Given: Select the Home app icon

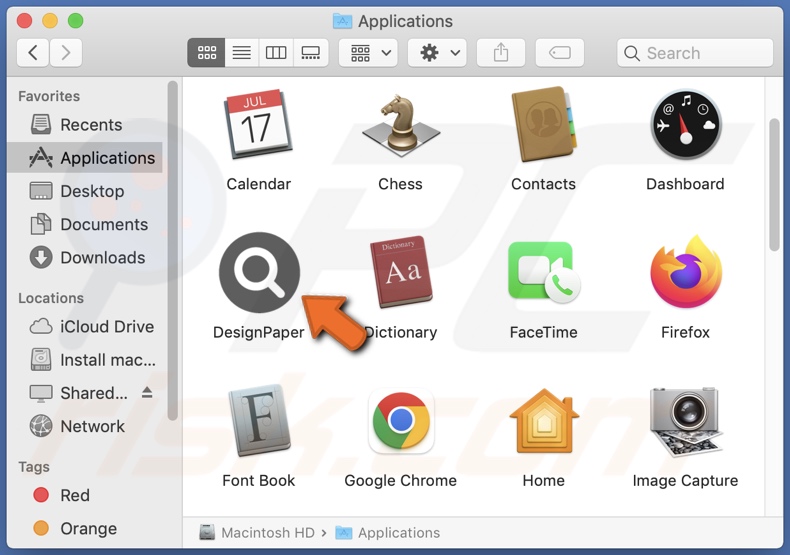Looking at the screenshot, I should [544, 421].
